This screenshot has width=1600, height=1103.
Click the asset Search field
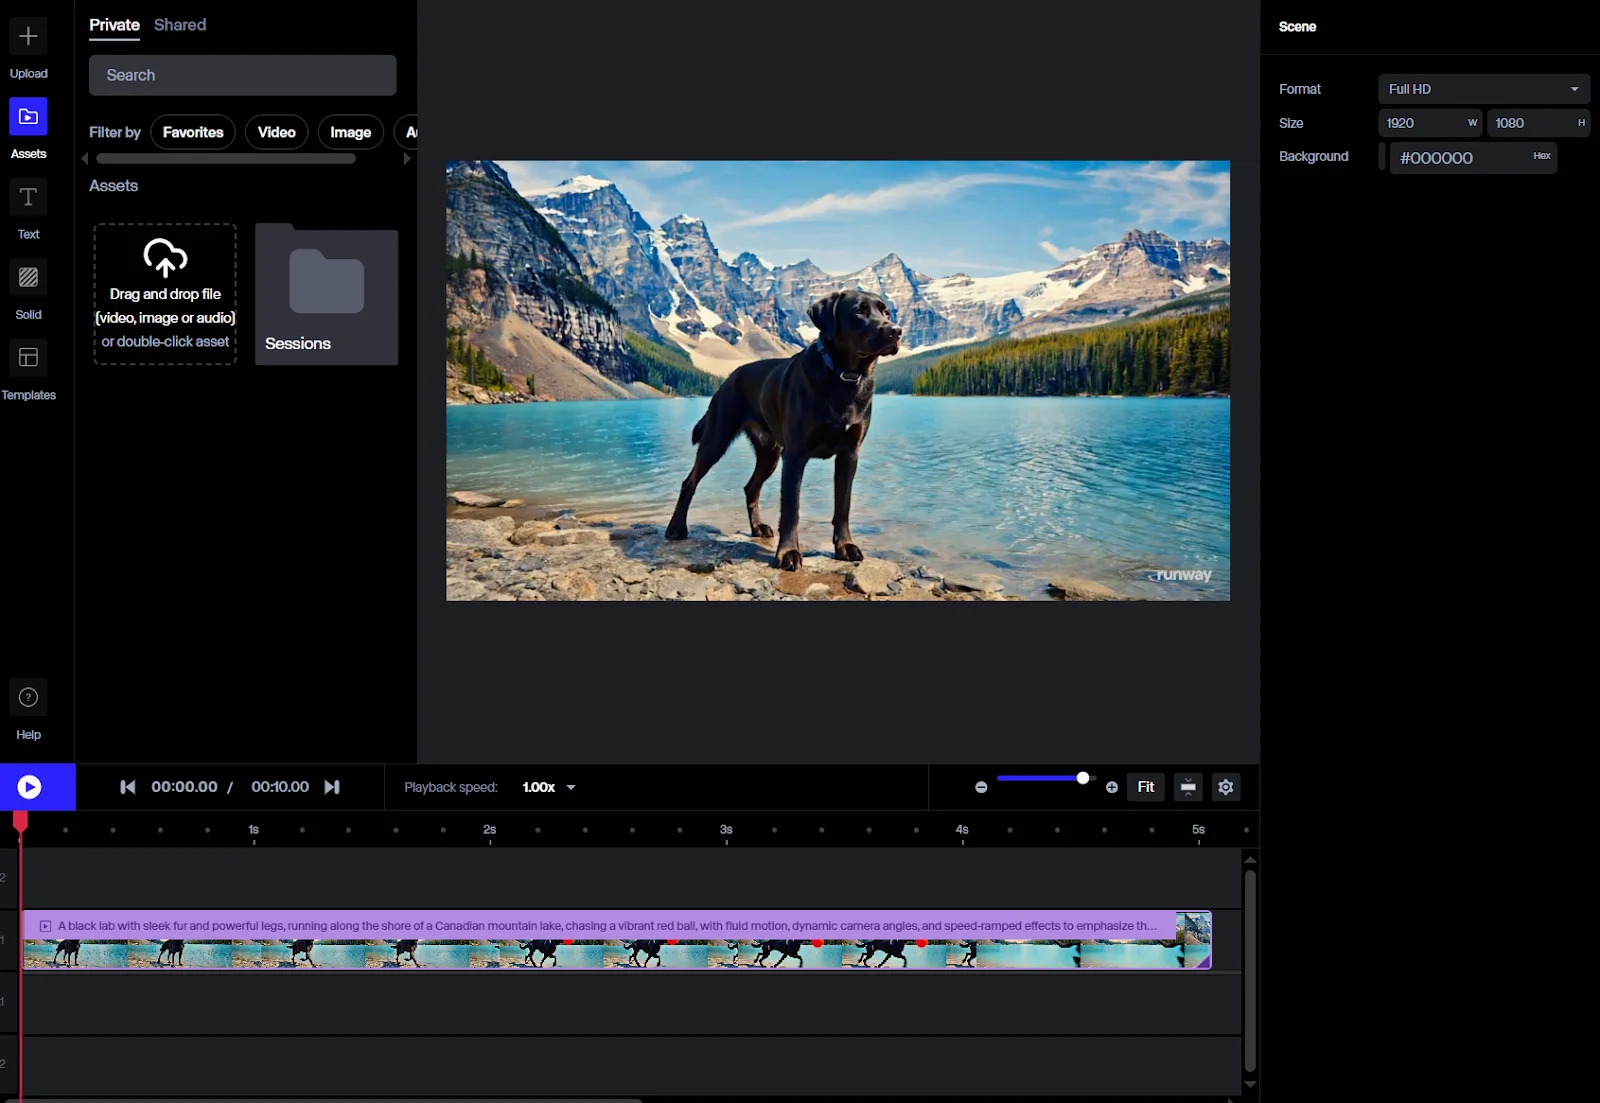tap(243, 75)
